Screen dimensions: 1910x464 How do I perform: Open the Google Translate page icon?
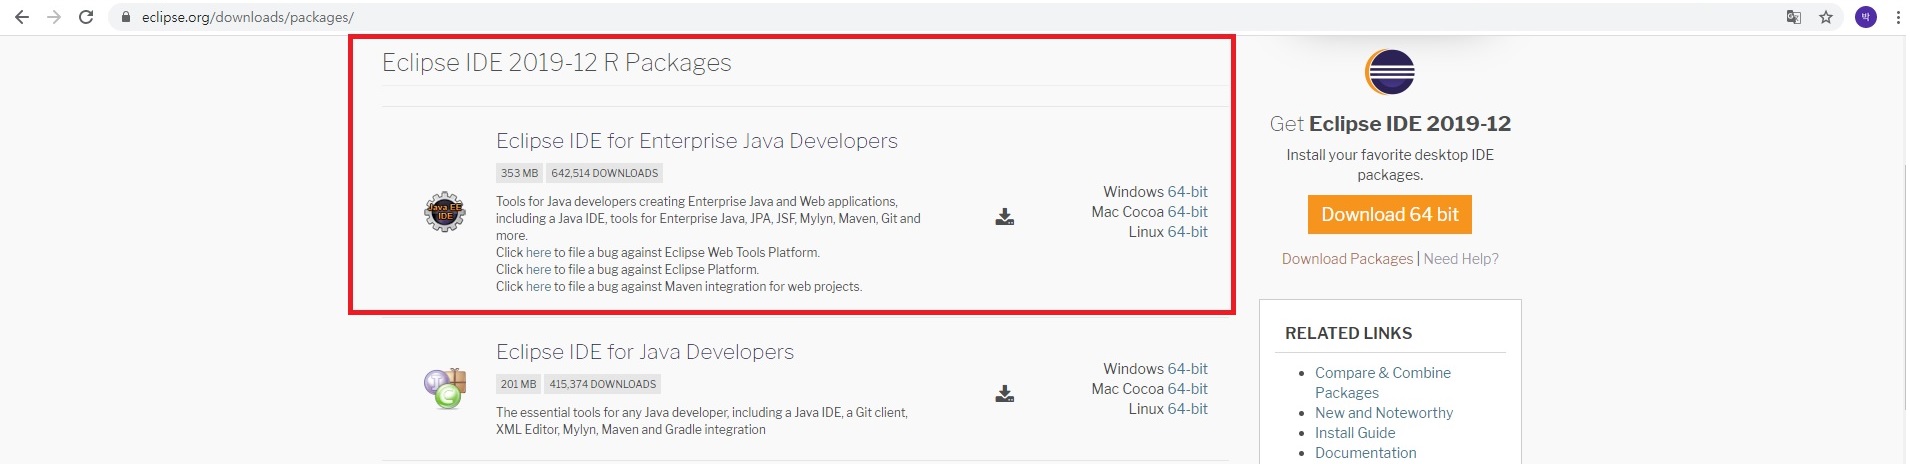click(x=1794, y=17)
